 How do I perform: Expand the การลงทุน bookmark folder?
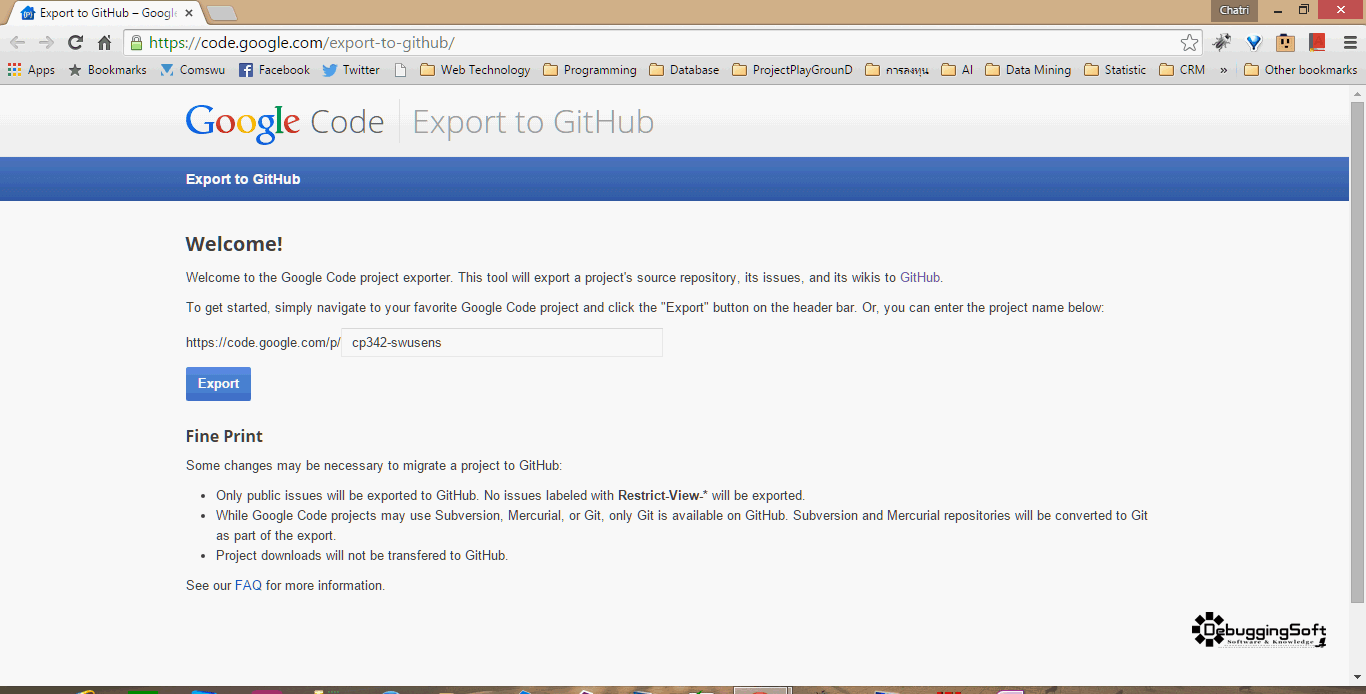(897, 70)
